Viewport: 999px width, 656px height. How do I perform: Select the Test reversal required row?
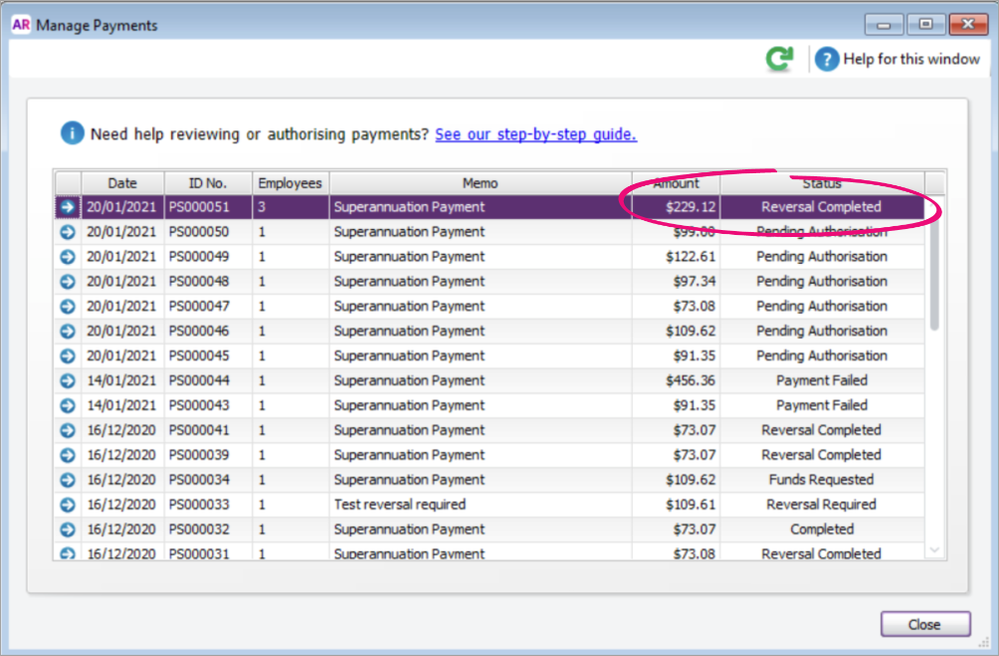480,505
